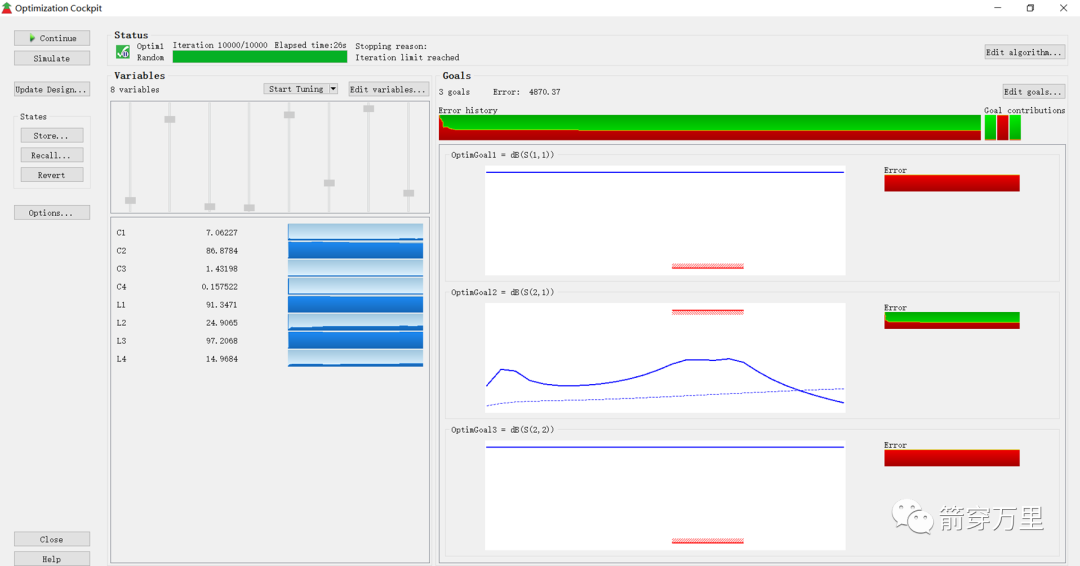
Task: Click the green play icon on Continue
Action: coord(32,39)
